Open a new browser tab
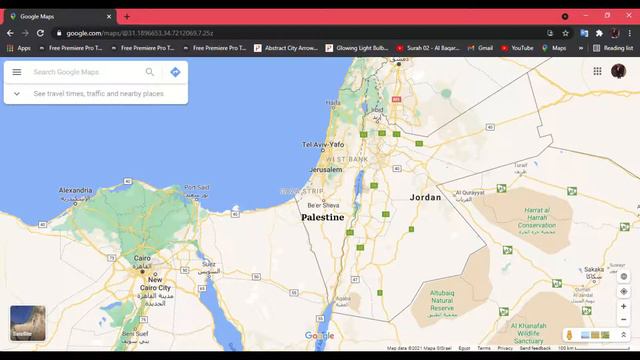640x360 pixels. click(x=127, y=17)
